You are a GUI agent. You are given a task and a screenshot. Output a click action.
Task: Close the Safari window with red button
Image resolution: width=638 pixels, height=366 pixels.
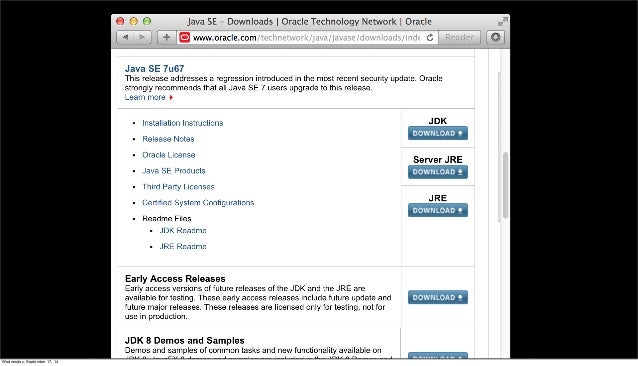click(x=120, y=21)
